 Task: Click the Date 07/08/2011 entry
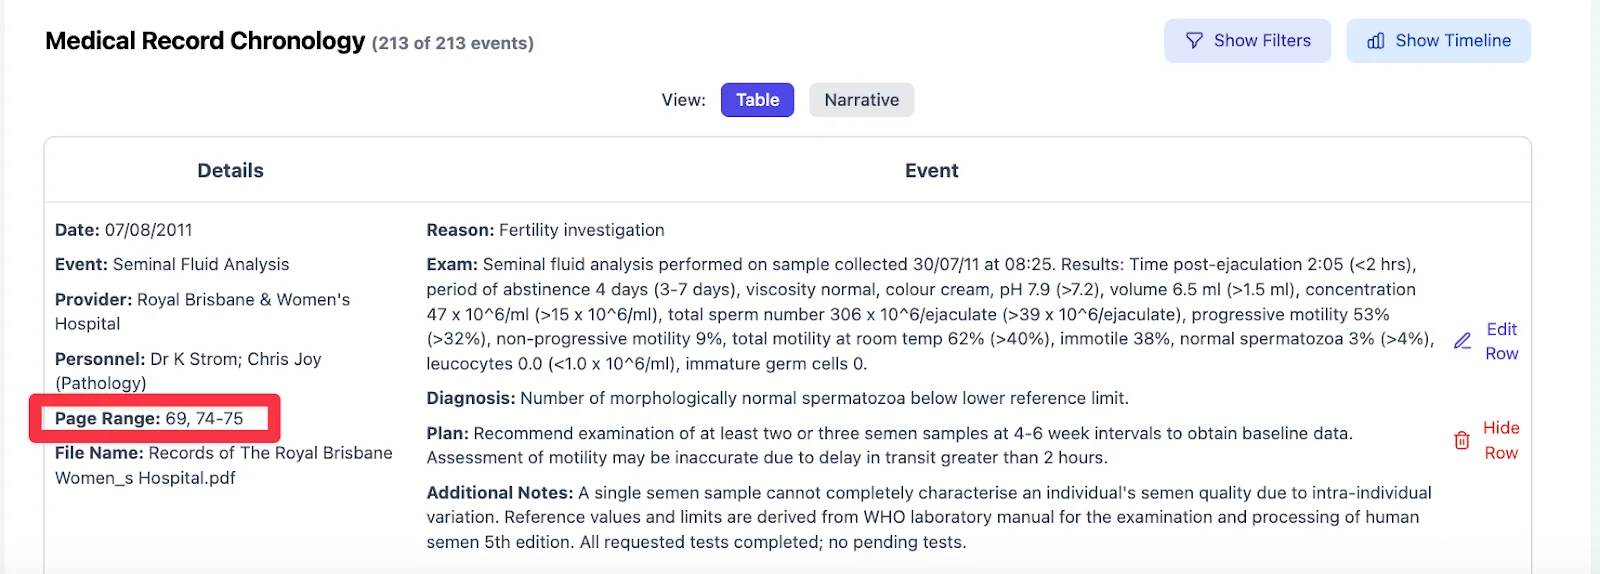click(x=124, y=230)
